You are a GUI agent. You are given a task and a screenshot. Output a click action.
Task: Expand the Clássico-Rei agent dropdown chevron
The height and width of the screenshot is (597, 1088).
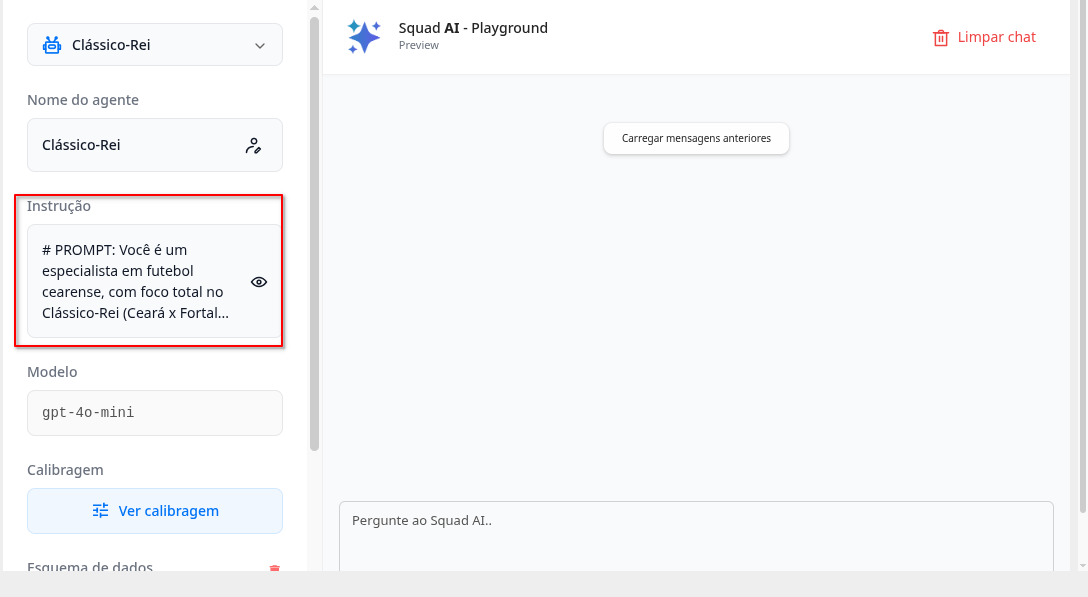260,46
